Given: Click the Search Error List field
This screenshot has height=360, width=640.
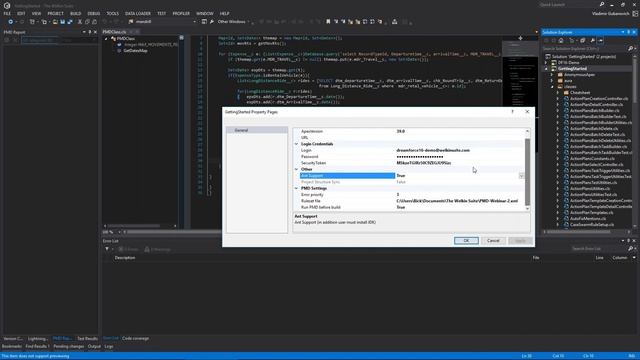Looking at the screenshot, I should (599, 249).
